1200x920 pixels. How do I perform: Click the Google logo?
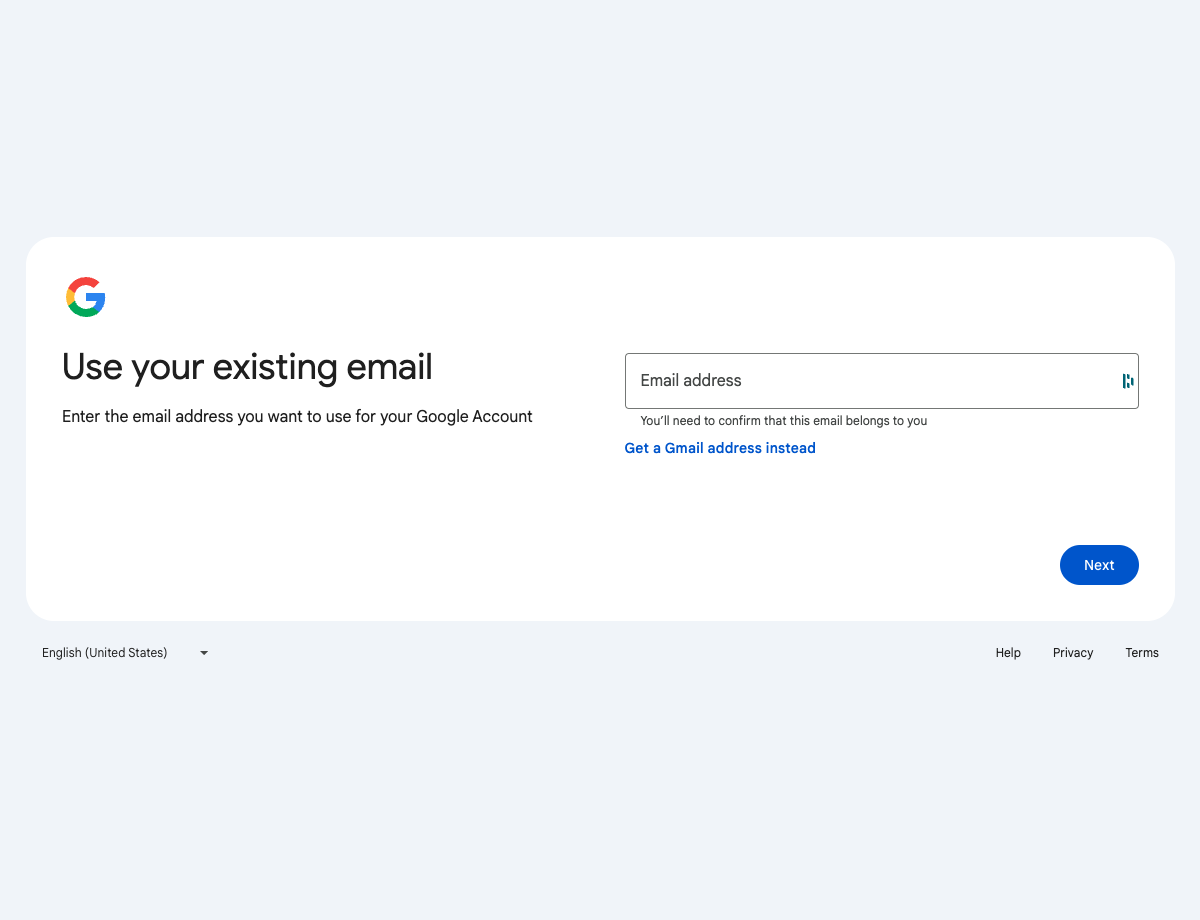(86, 297)
